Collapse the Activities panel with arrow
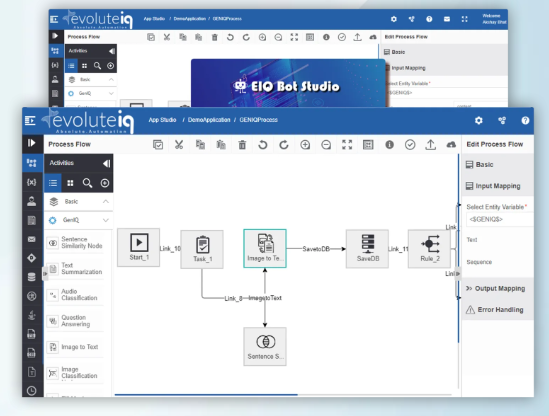549x416 pixels. [106, 163]
